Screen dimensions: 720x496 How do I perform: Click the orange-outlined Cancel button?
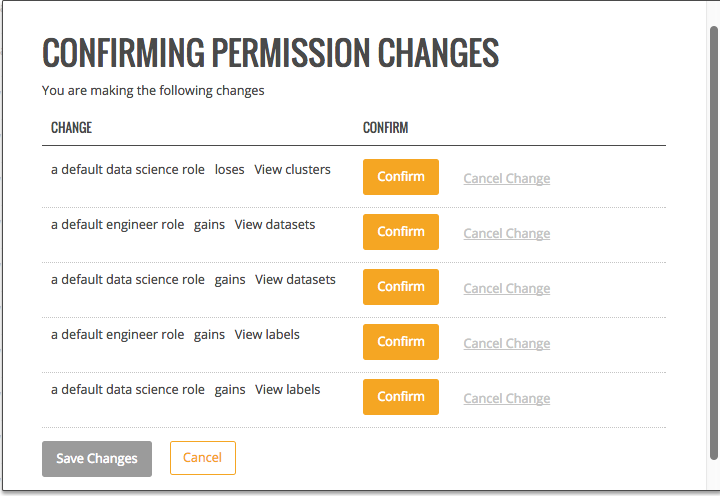pyautogui.click(x=202, y=458)
